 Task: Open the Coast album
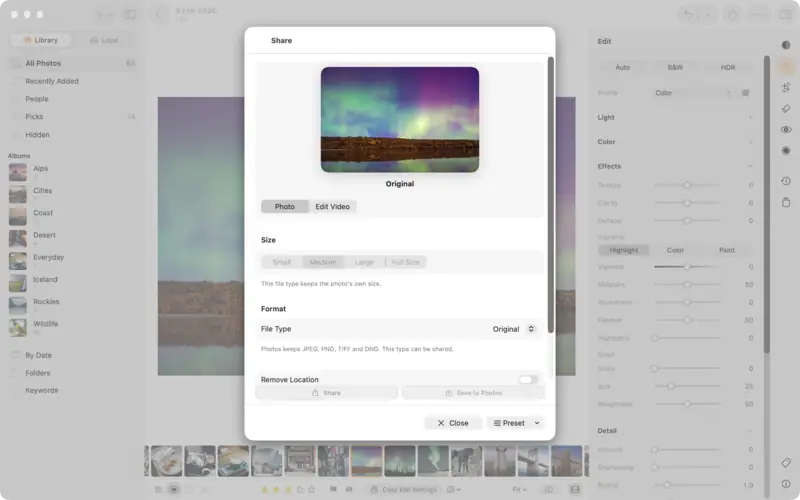[x=73, y=217]
